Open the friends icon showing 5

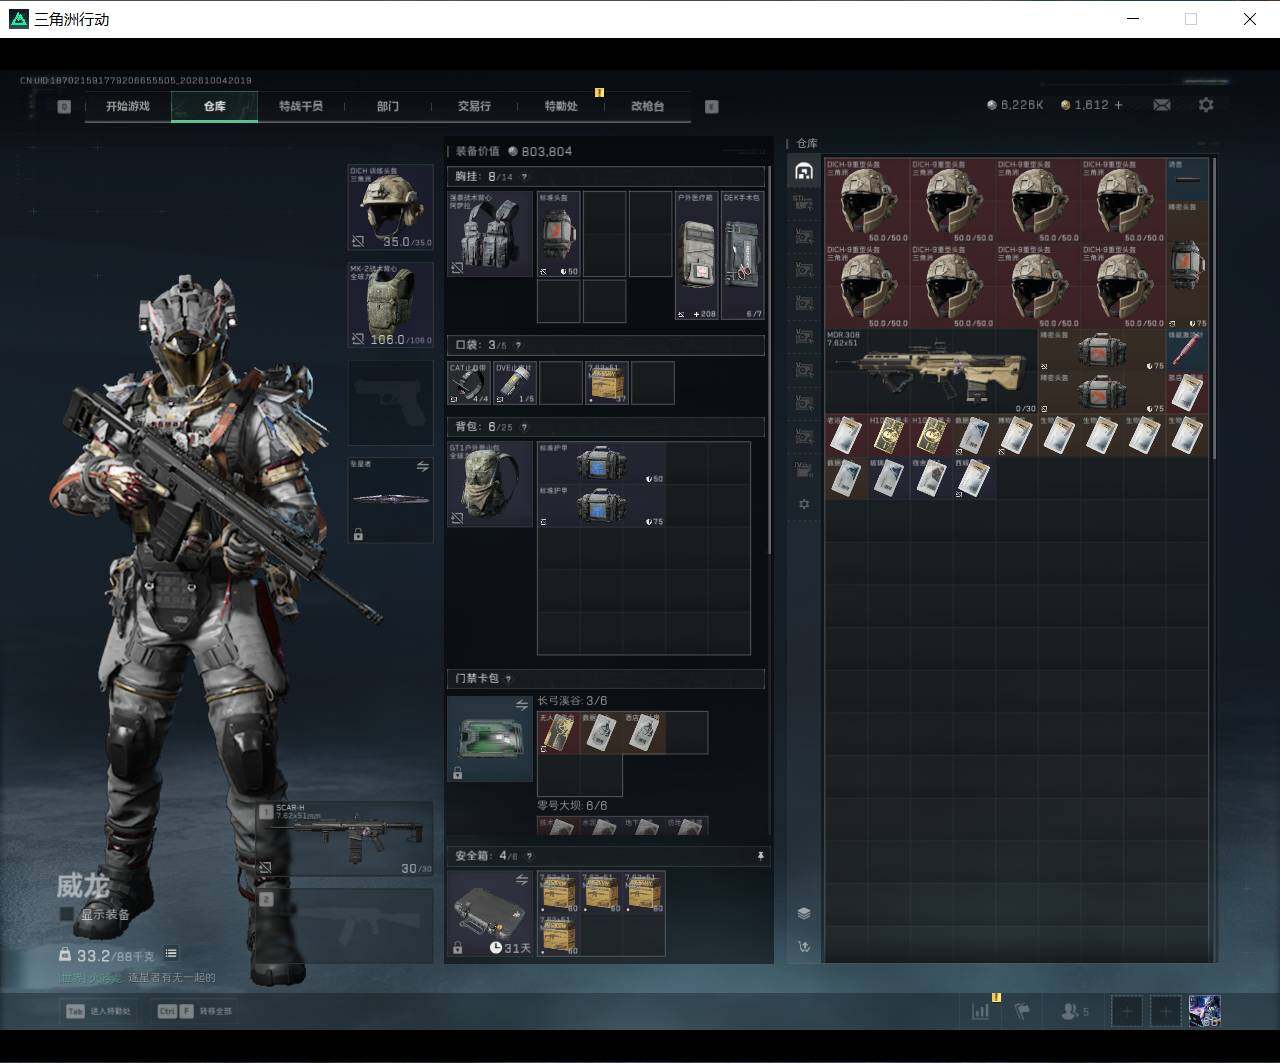pyautogui.click(x=1075, y=1011)
